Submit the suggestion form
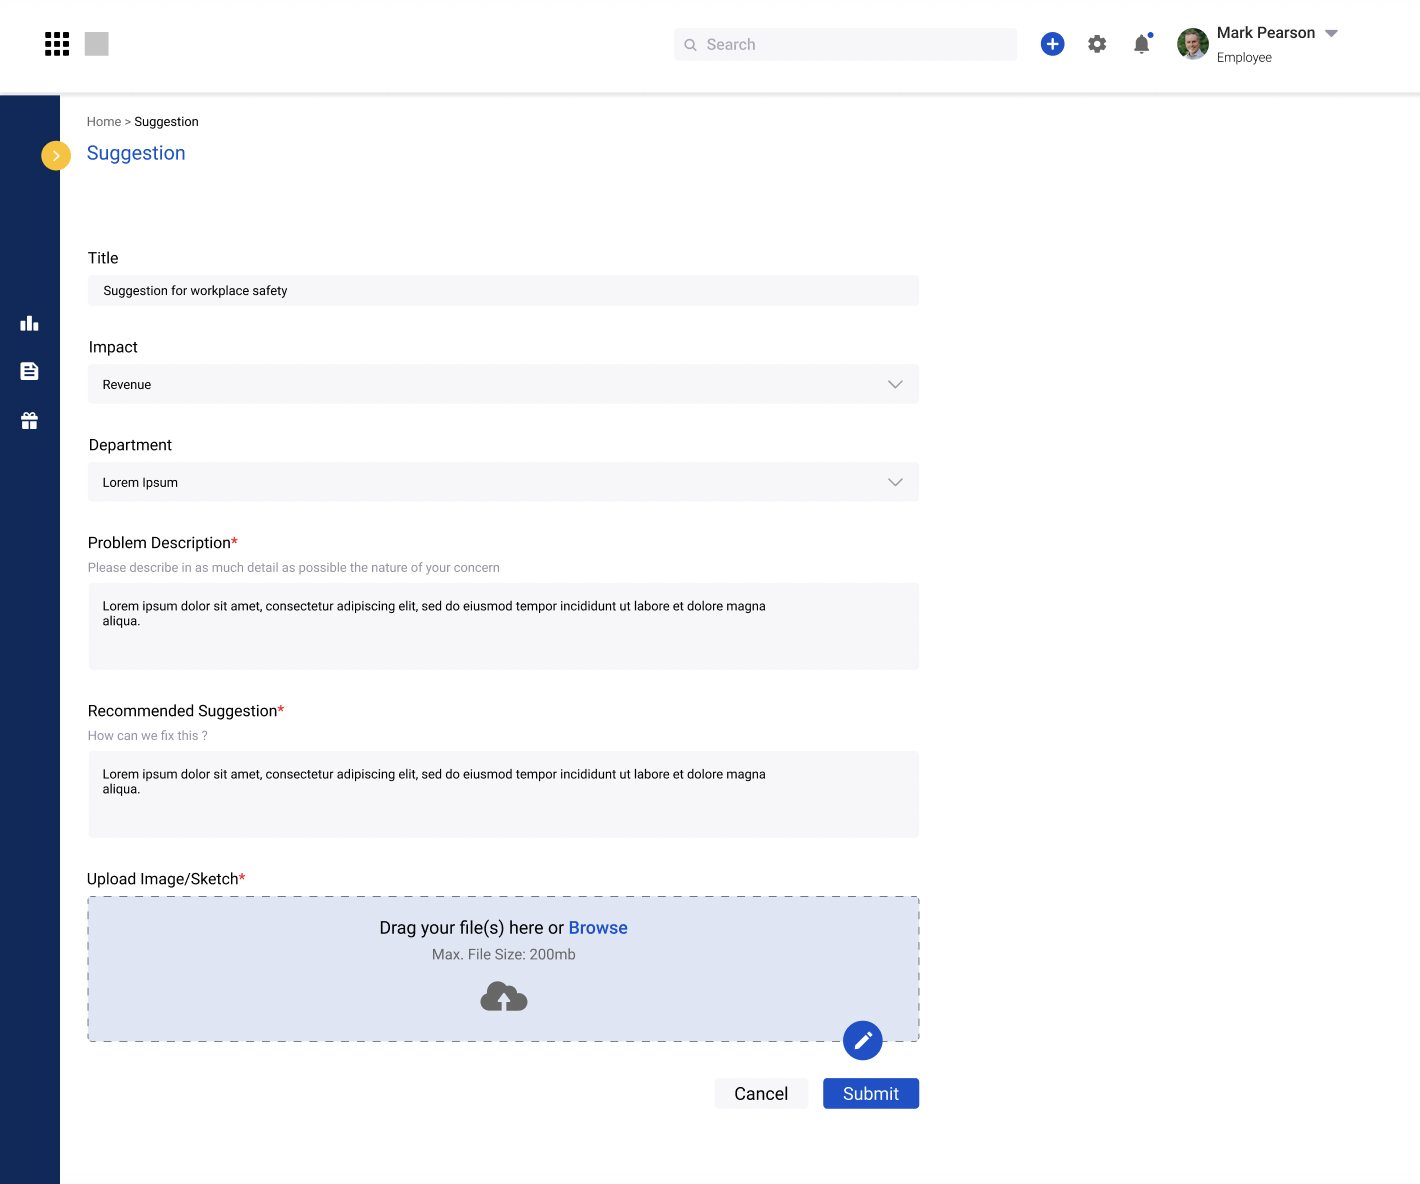Screen dimensions: 1420x1184 [x=870, y=1093]
